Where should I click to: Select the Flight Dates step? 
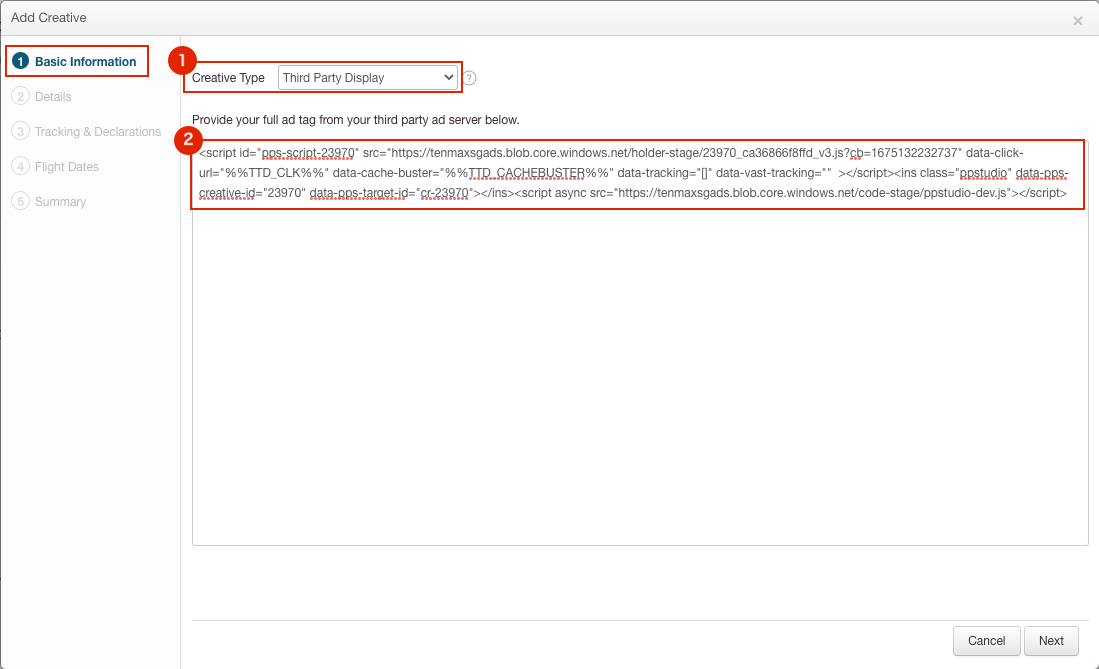click(x=67, y=167)
